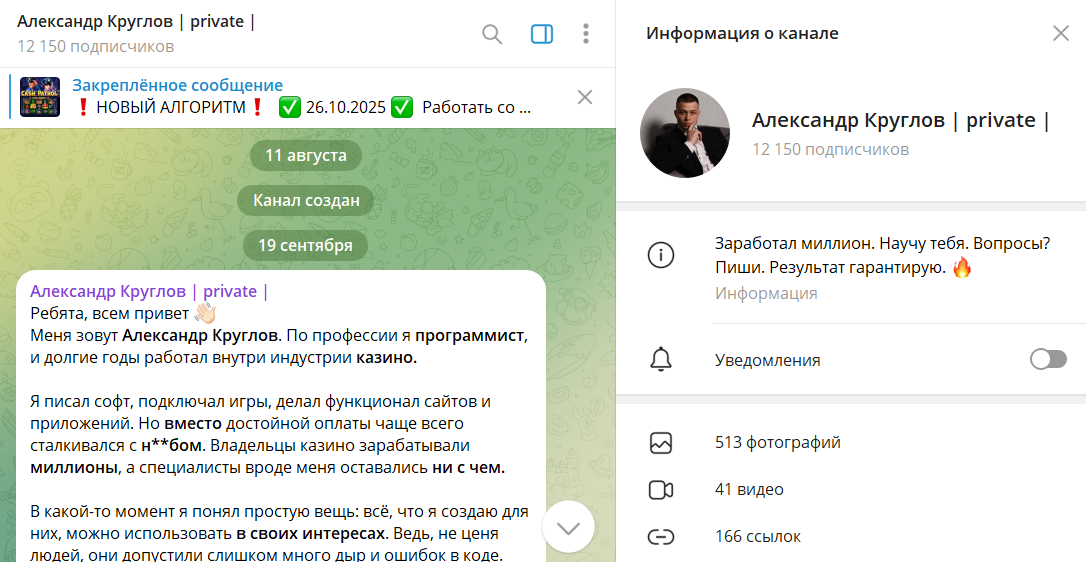Click the bell notifications icon

(660, 360)
